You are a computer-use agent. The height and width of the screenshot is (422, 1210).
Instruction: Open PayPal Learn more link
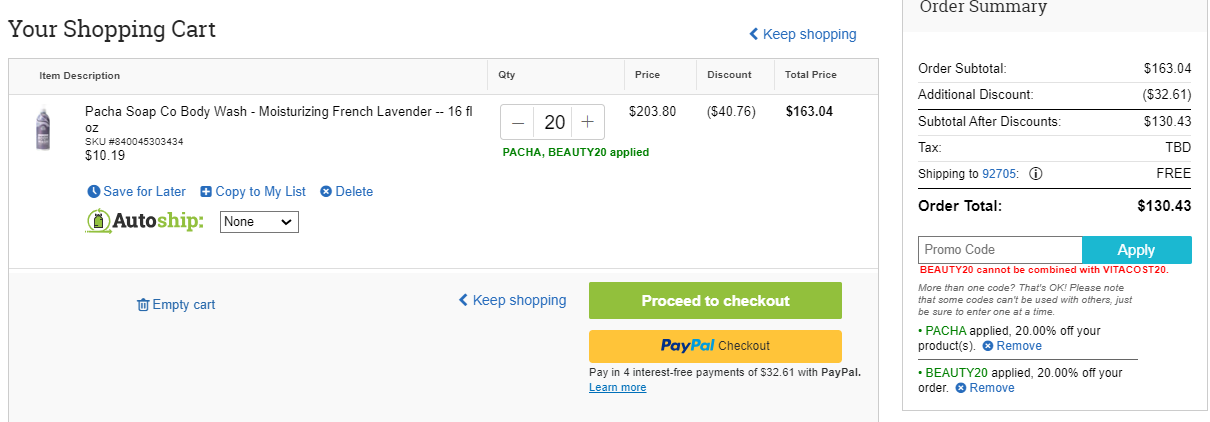[x=617, y=388]
